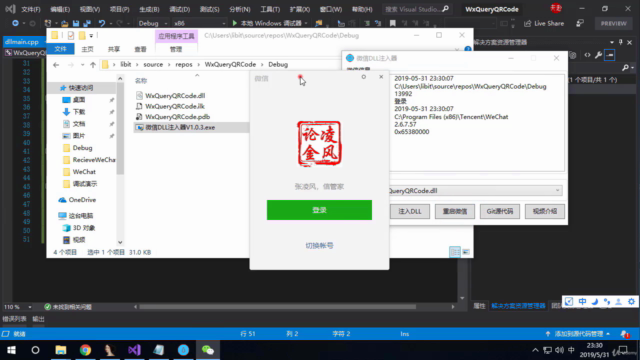Click PREVIEW button in Visual Studio

[x=613, y=23]
